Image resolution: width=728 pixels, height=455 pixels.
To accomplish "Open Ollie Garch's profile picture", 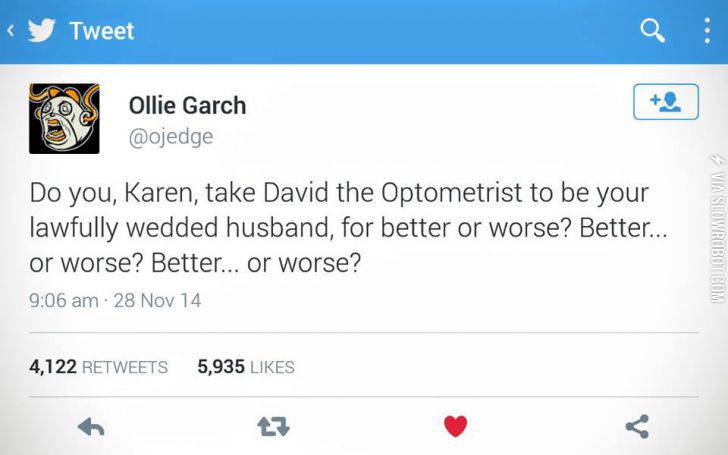I will [x=64, y=118].
